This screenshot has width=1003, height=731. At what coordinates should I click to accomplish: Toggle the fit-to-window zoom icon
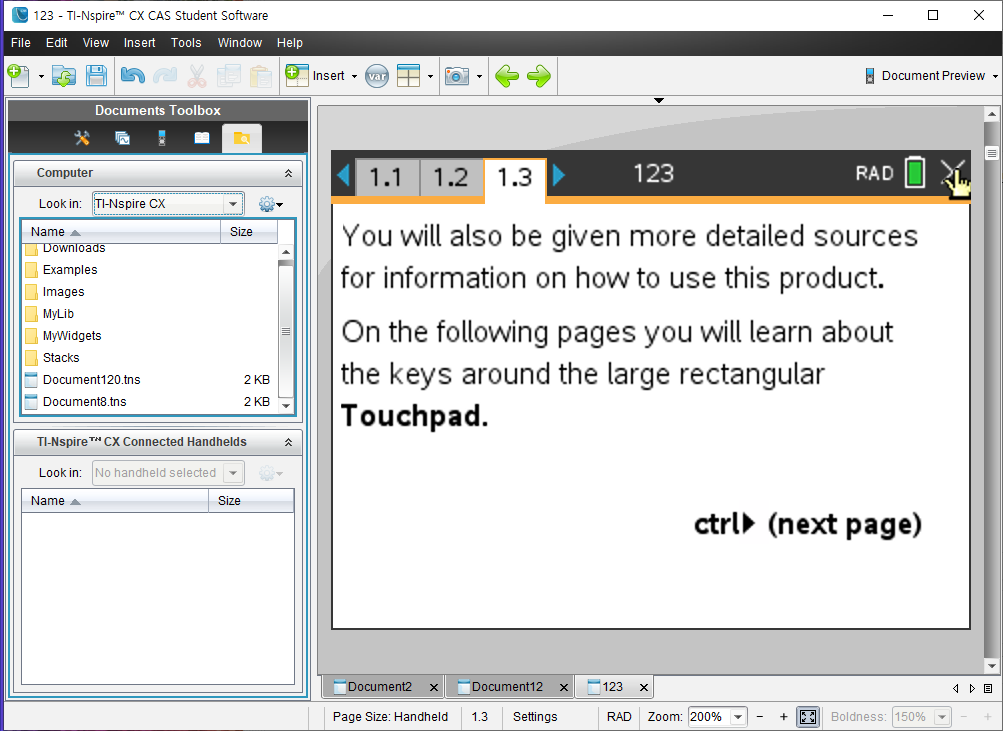coord(808,717)
